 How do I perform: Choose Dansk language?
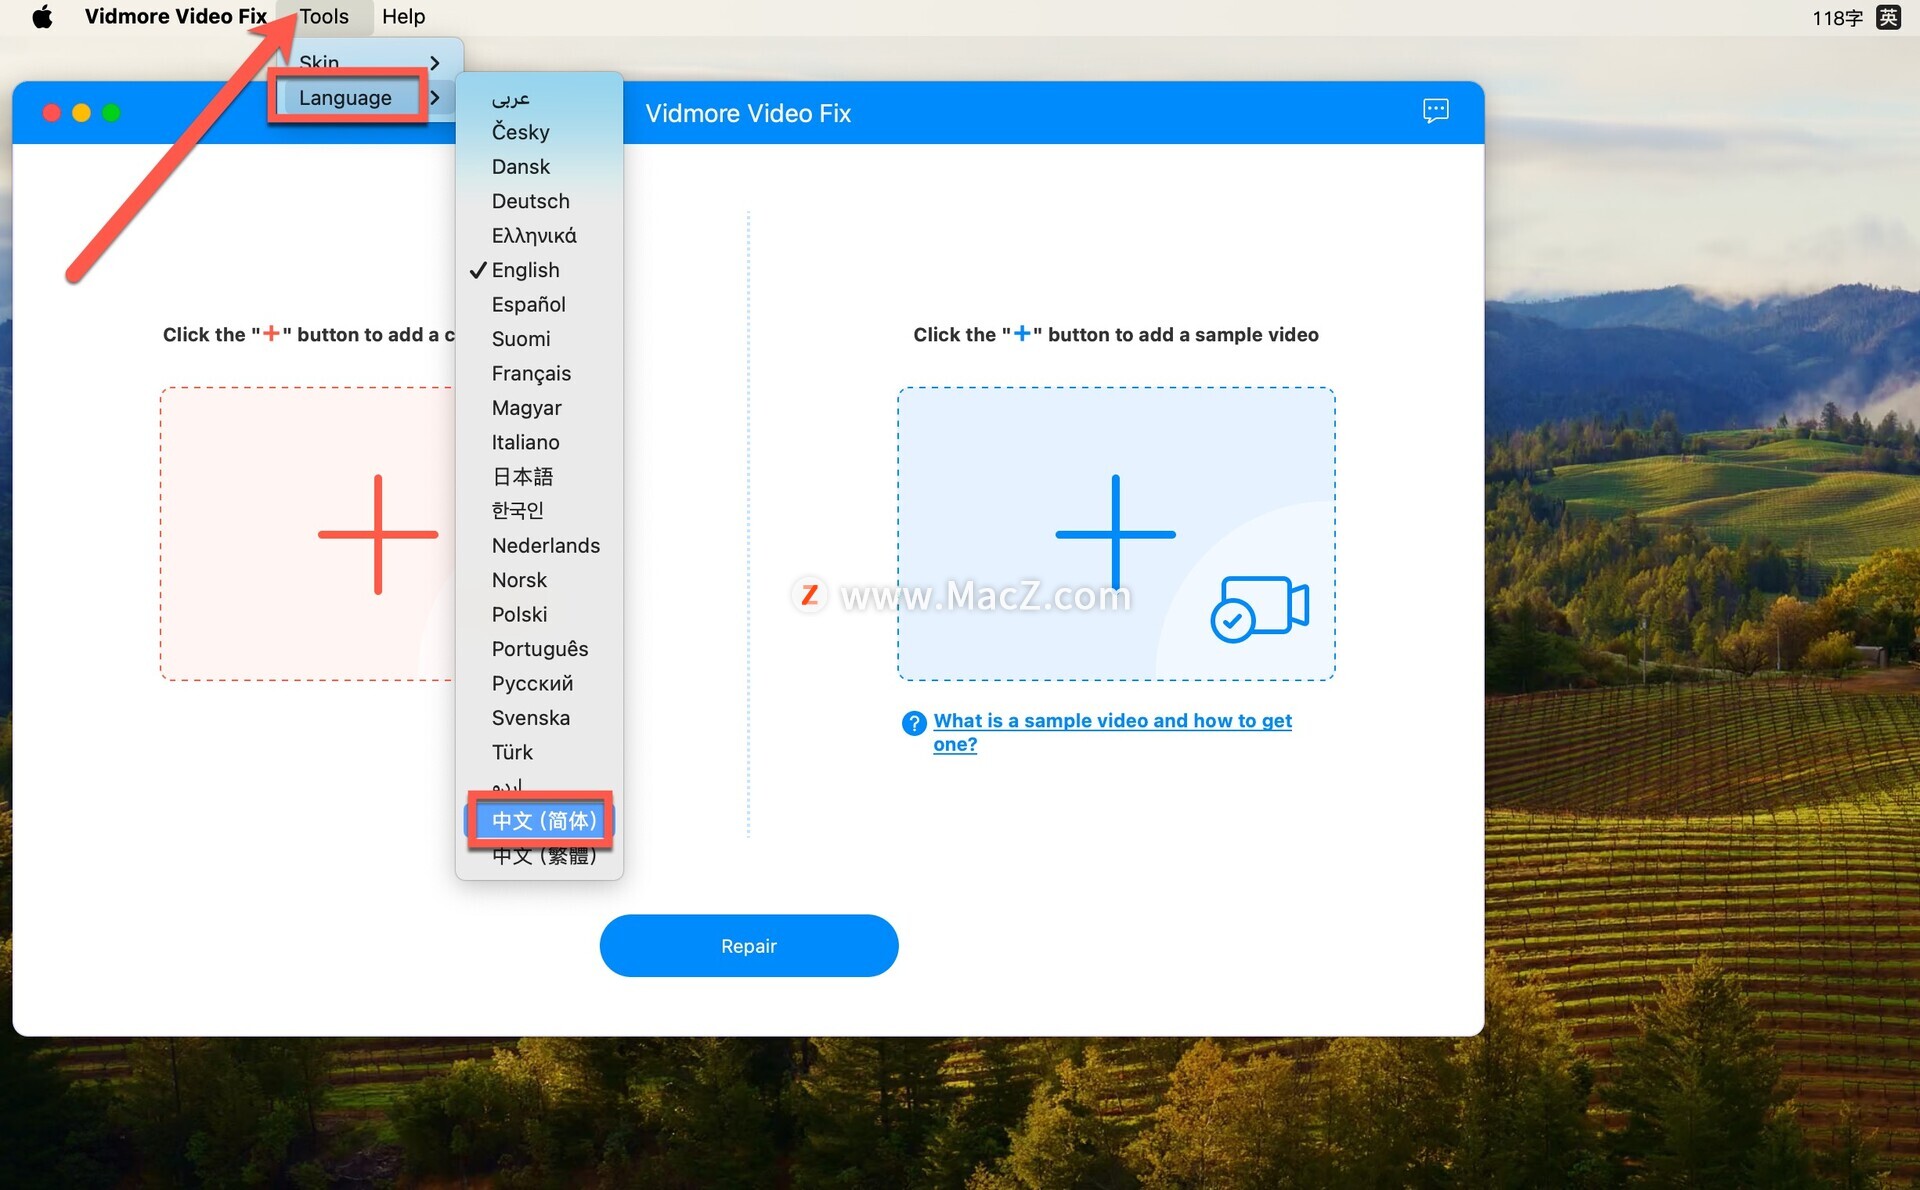[x=540, y=167]
